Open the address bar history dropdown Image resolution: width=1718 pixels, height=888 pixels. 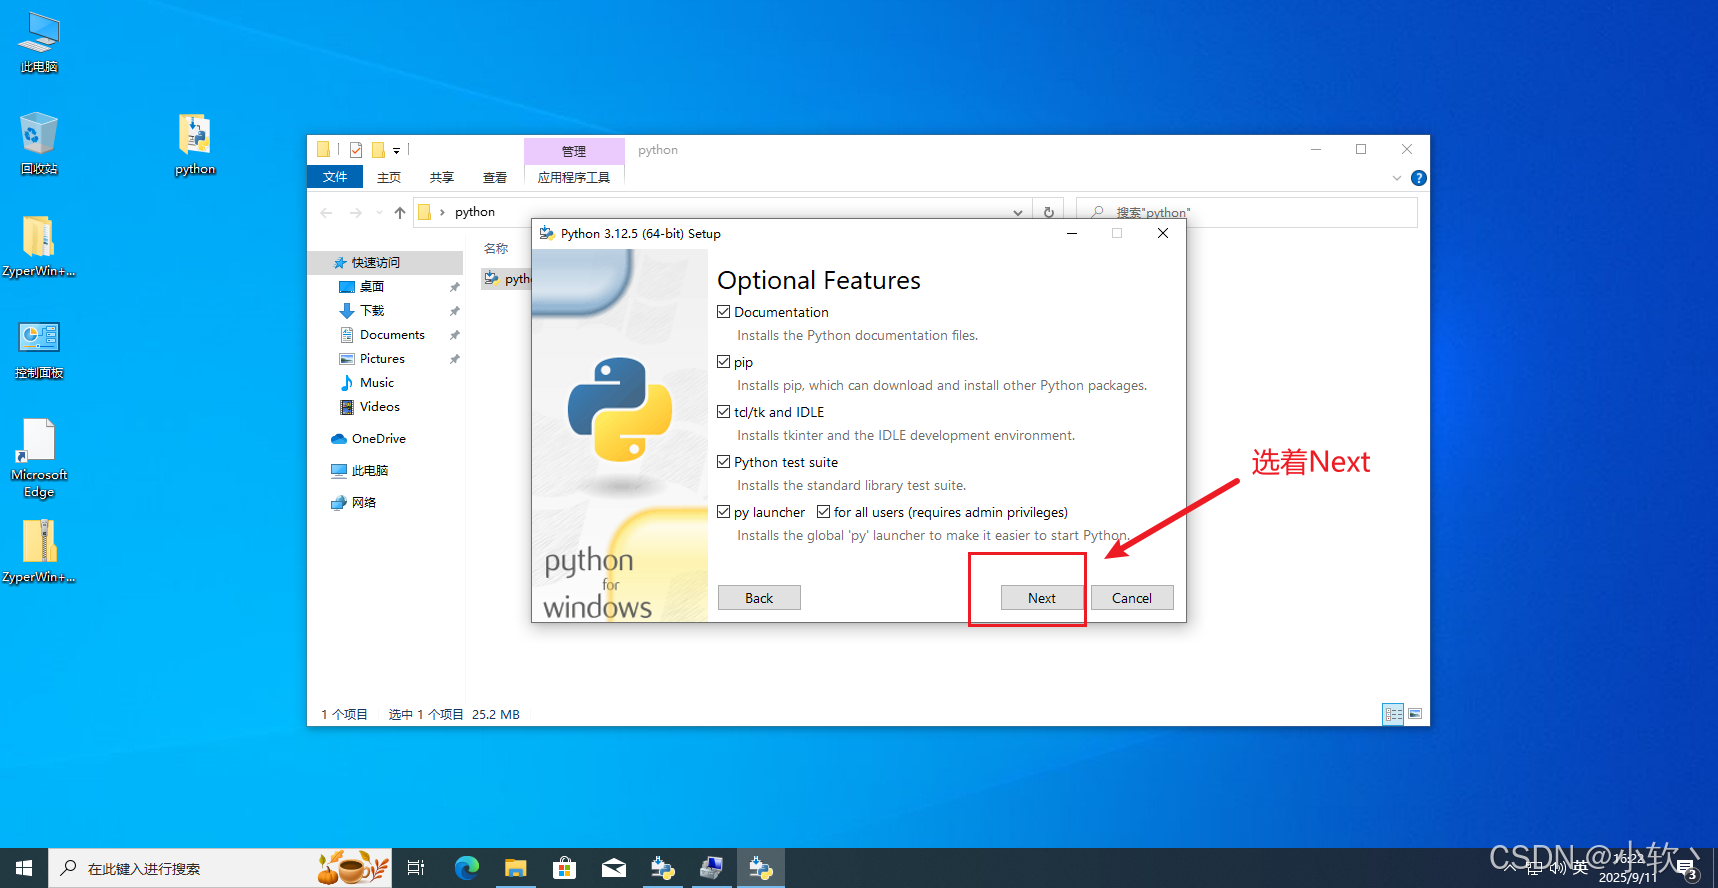1018,212
